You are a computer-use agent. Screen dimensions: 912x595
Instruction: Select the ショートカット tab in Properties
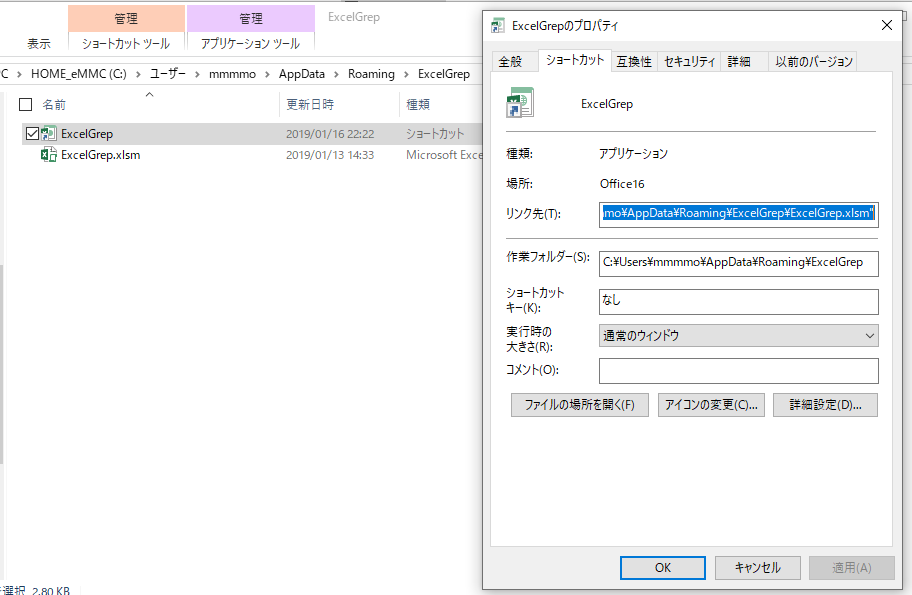click(575, 60)
